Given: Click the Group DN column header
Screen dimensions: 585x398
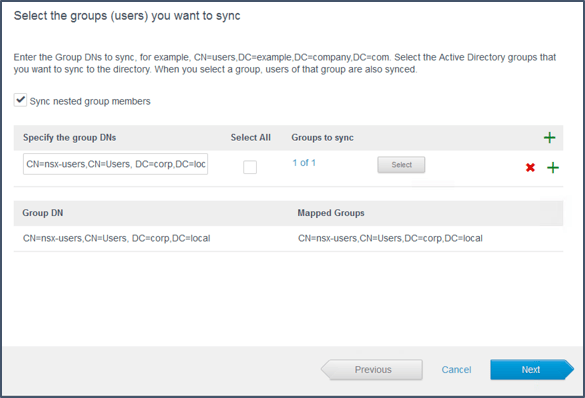Looking at the screenshot, I should click(x=43, y=213).
